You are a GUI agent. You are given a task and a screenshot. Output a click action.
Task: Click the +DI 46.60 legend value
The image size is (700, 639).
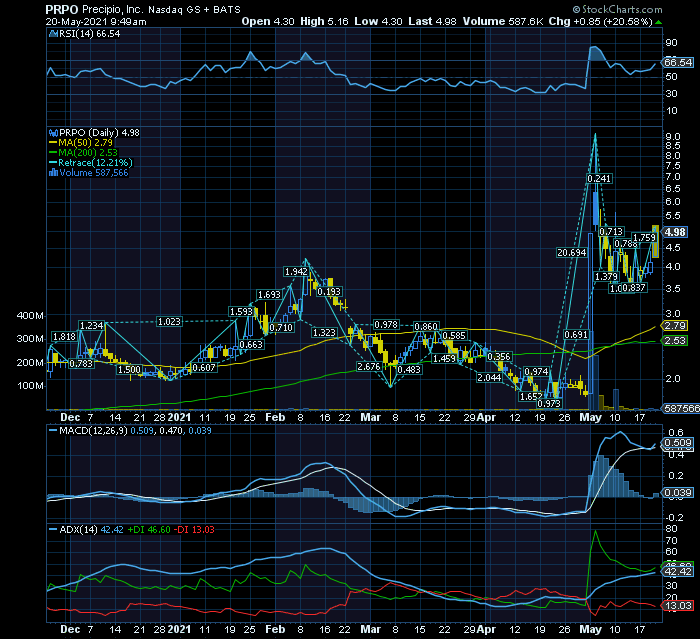[149, 530]
